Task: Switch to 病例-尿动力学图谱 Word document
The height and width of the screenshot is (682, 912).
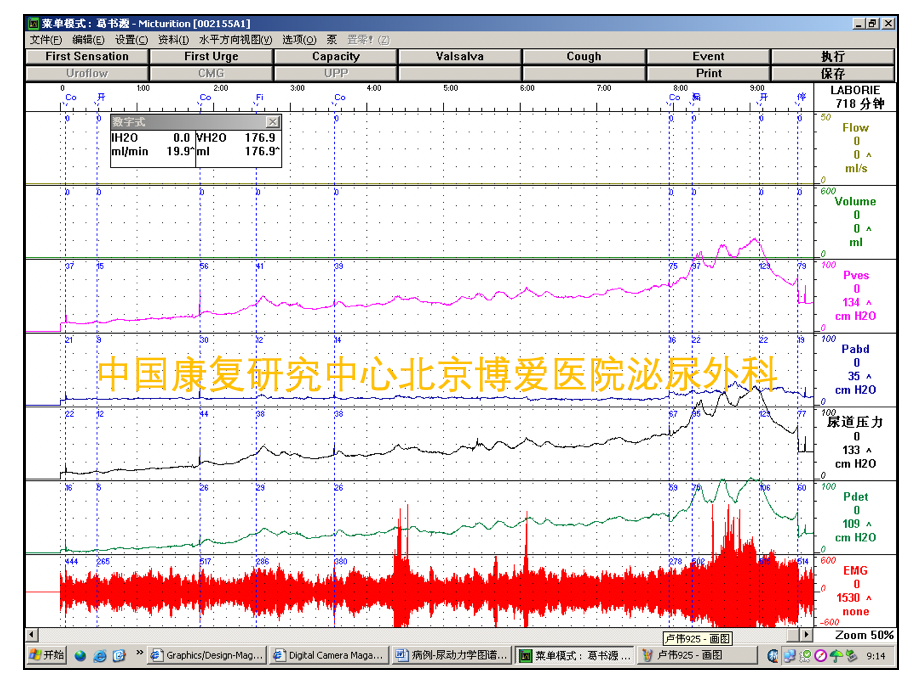Action: point(453,655)
